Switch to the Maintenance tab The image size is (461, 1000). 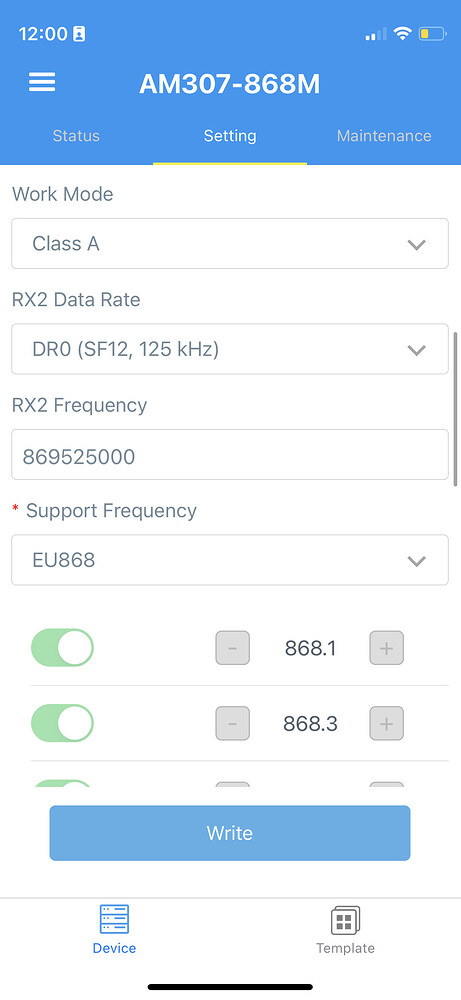(x=384, y=136)
